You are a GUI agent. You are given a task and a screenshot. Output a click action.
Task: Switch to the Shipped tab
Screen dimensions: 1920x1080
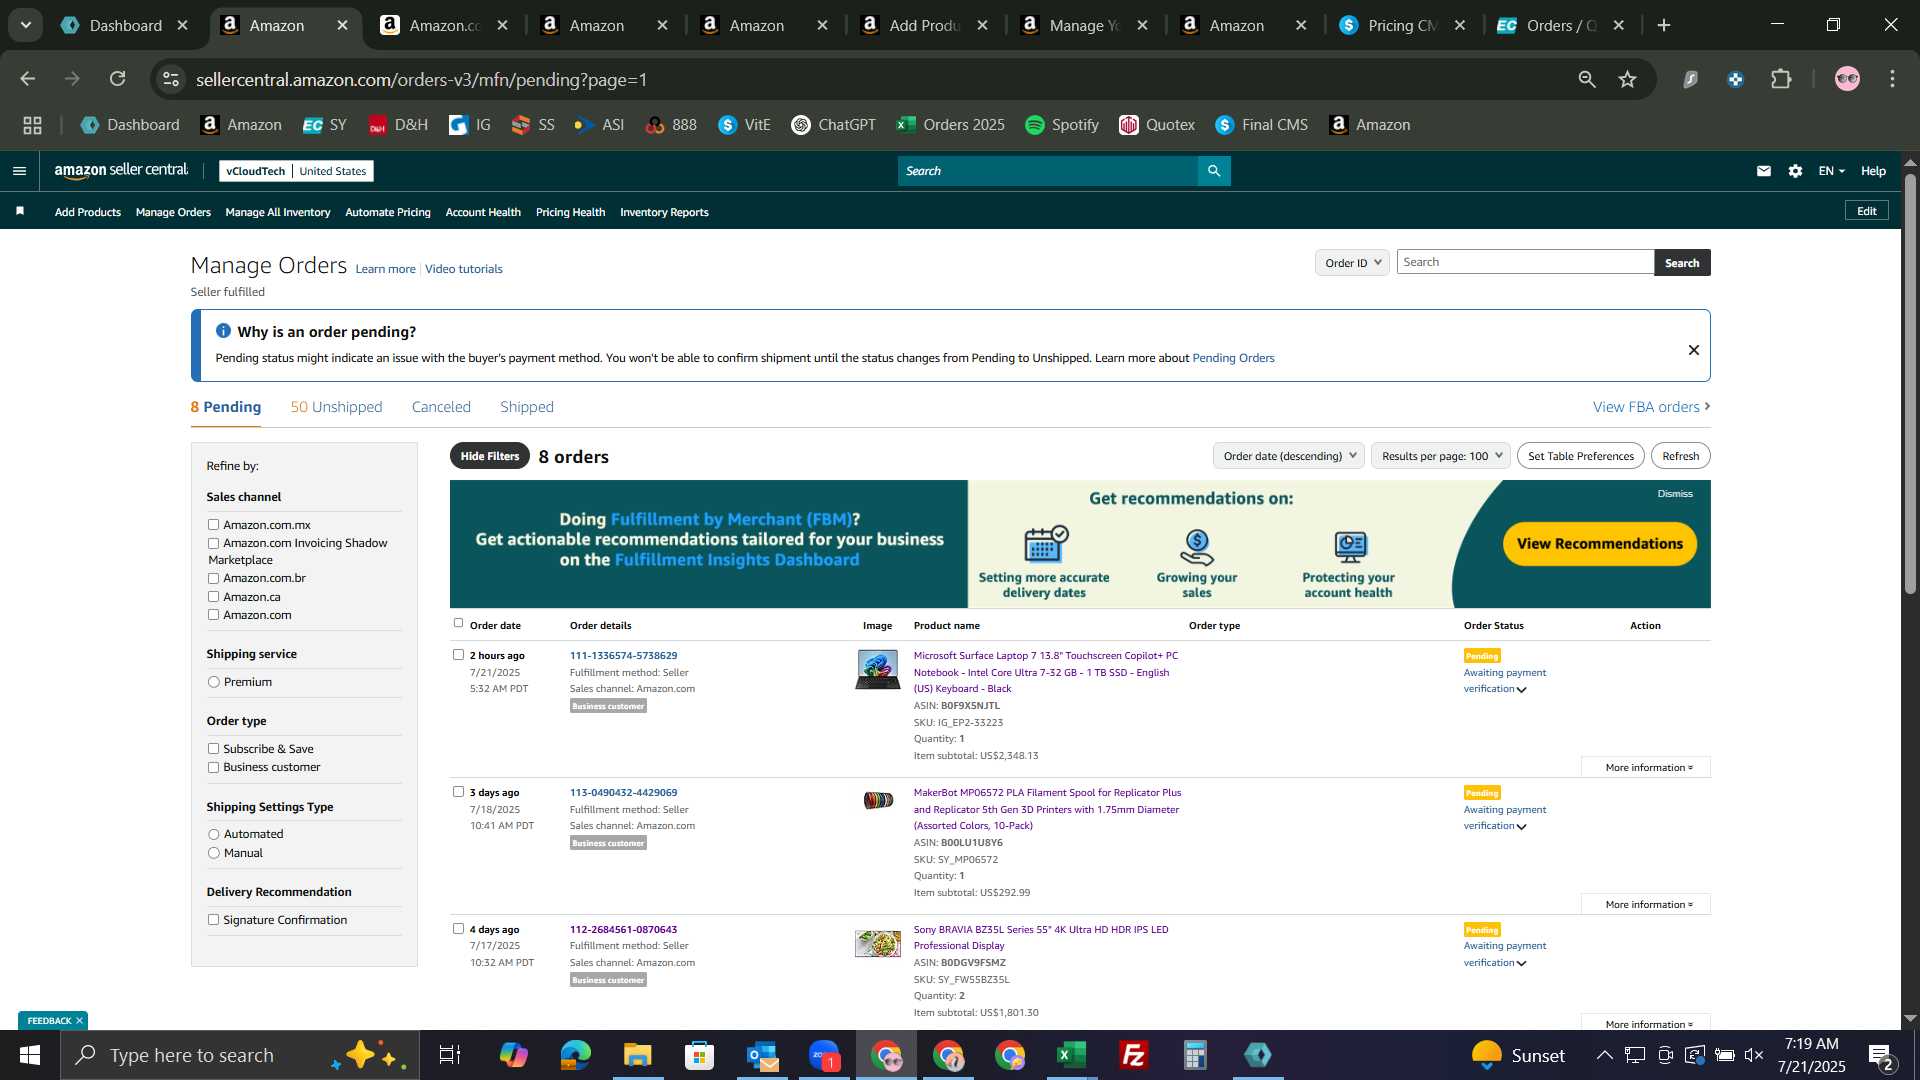[527, 407]
